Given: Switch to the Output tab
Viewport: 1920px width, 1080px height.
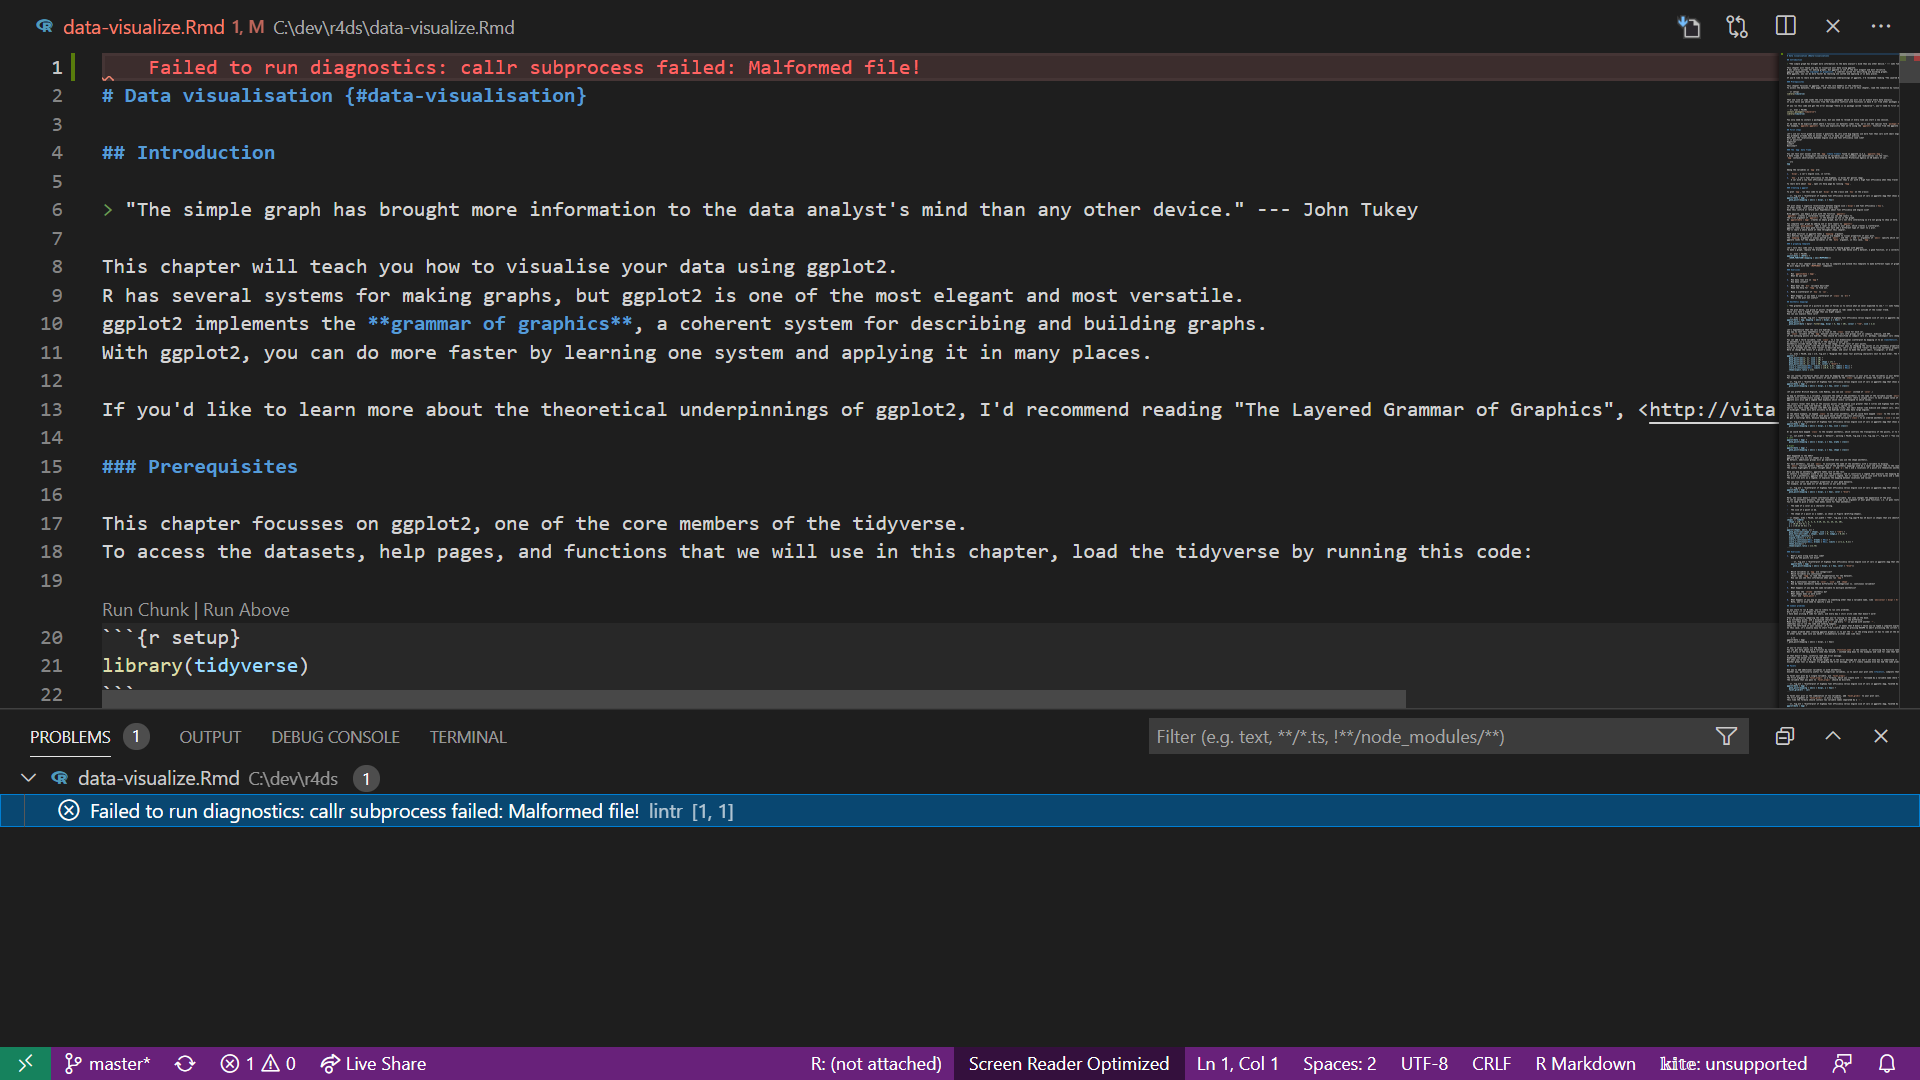Looking at the screenshot, I should [209, 737].
